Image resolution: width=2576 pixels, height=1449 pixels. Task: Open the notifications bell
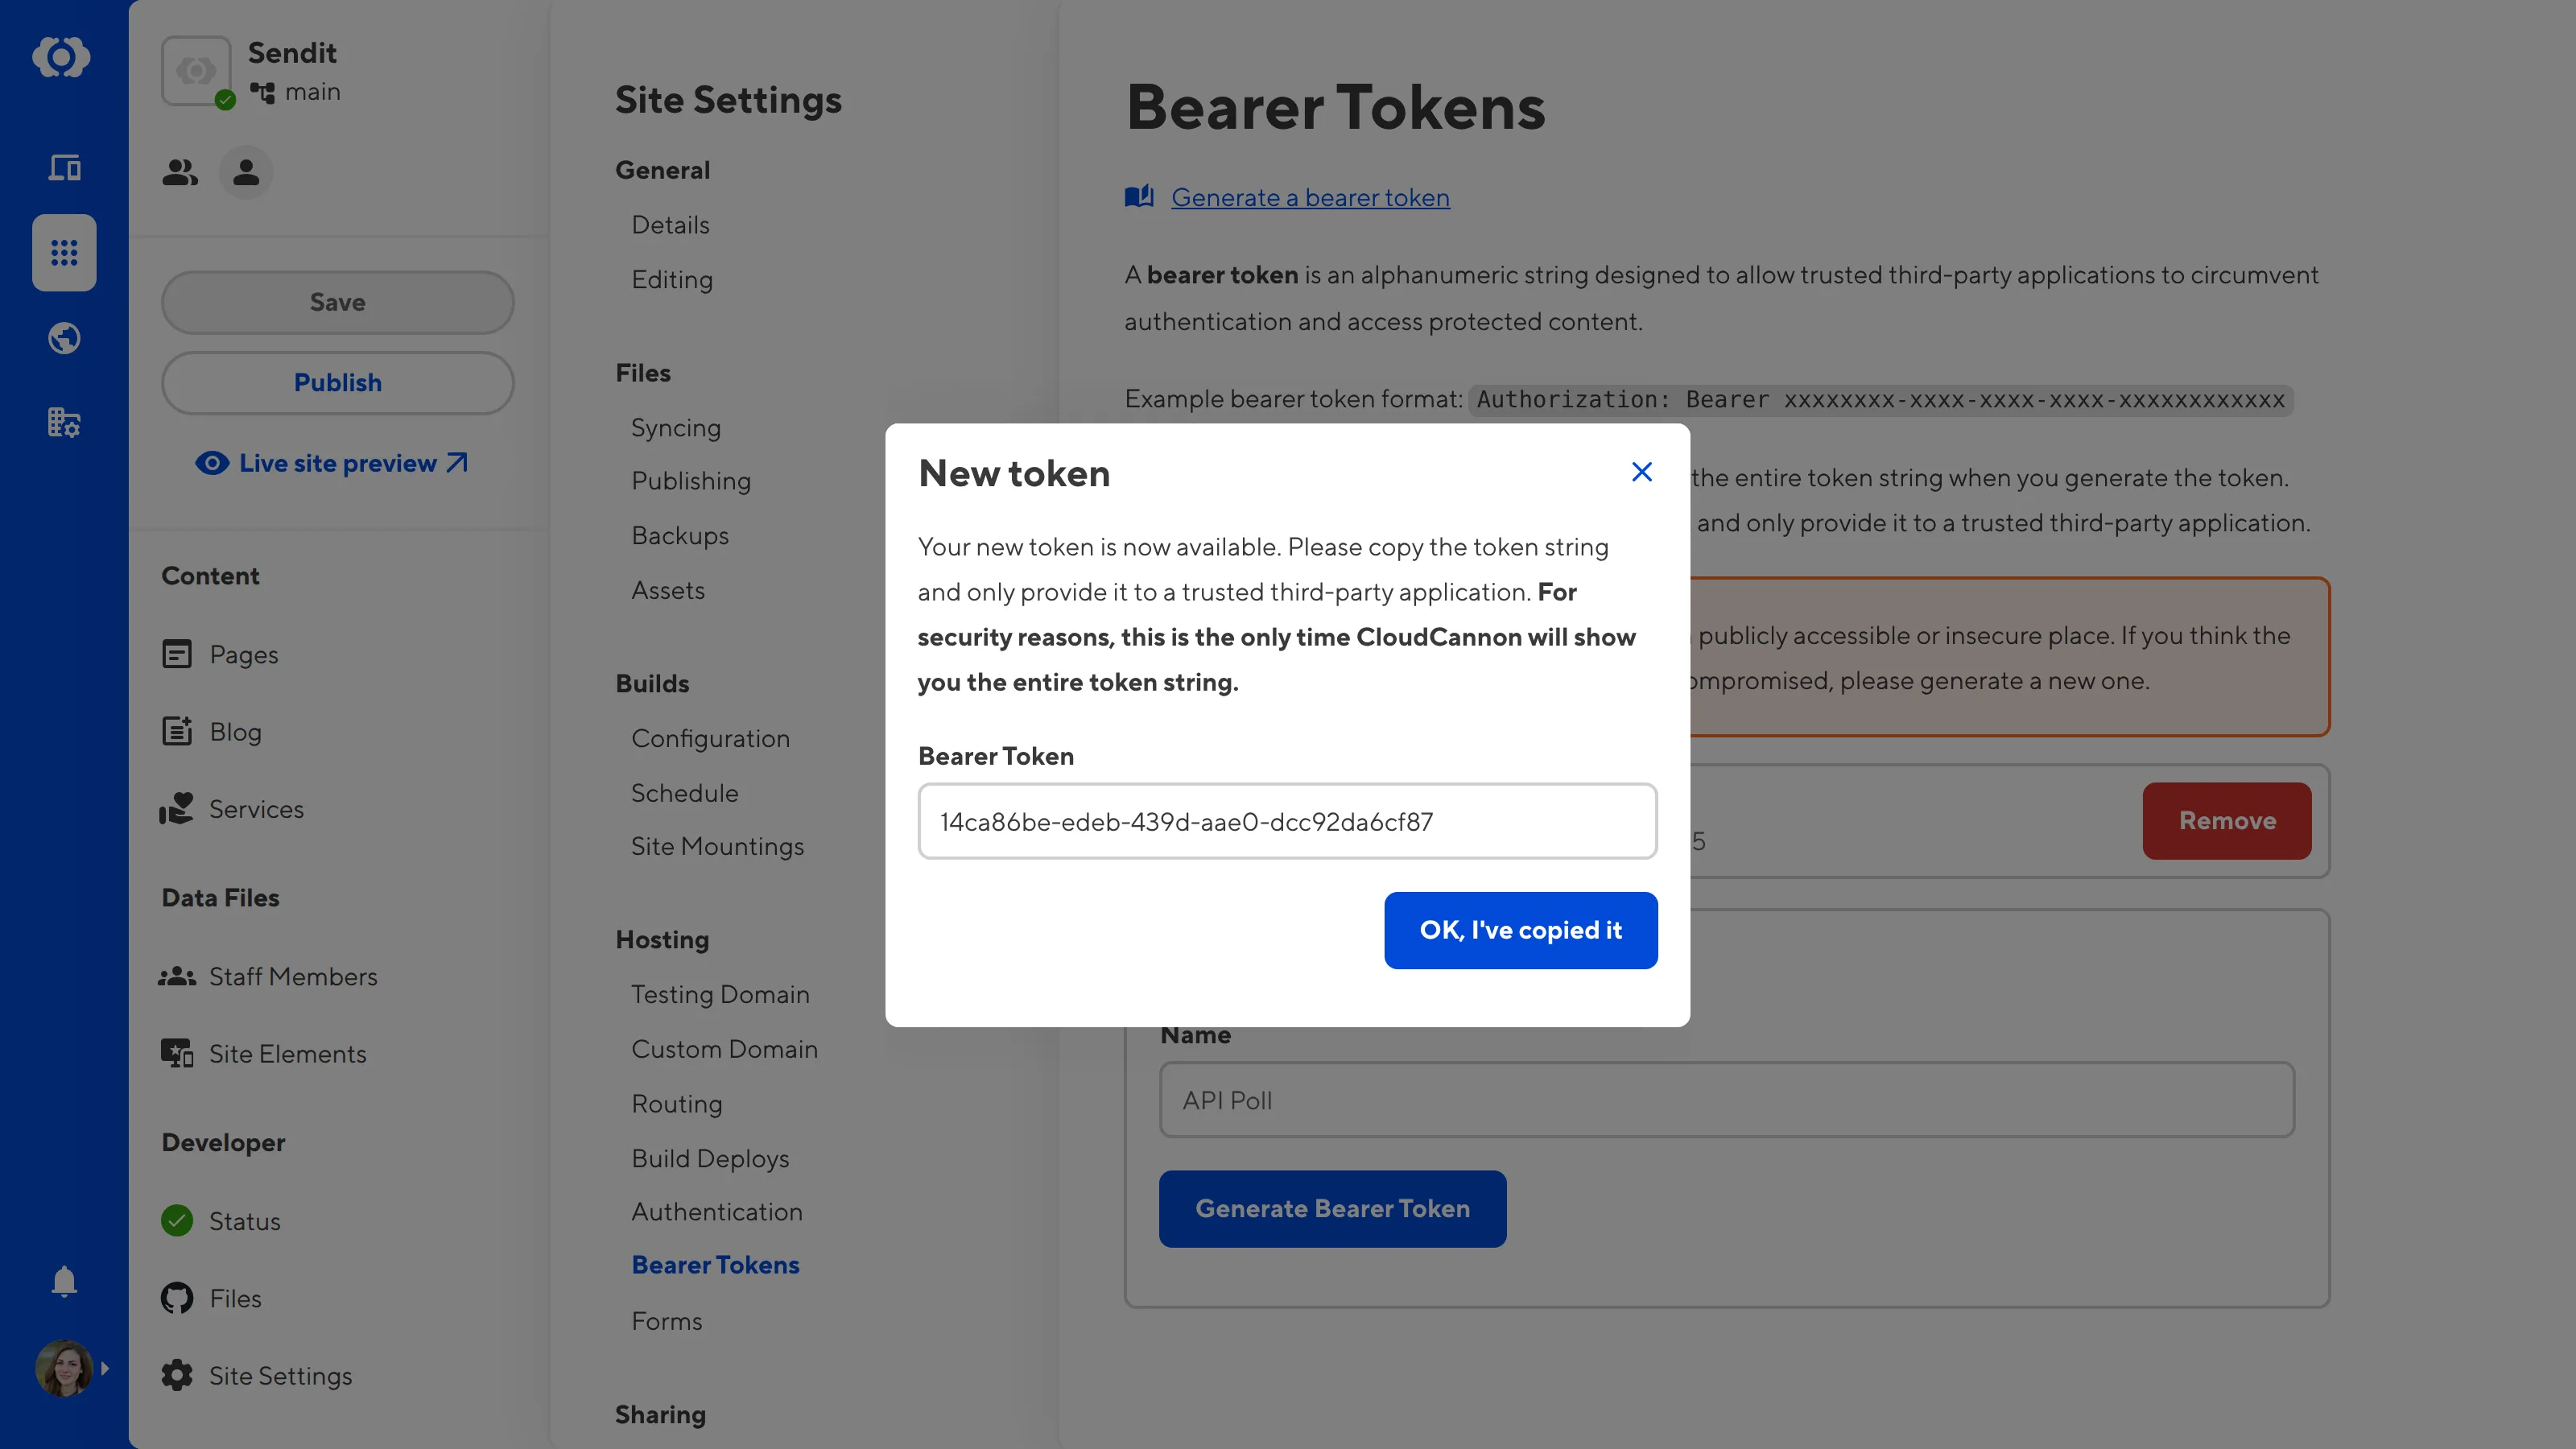click(x=64, y=1281)
